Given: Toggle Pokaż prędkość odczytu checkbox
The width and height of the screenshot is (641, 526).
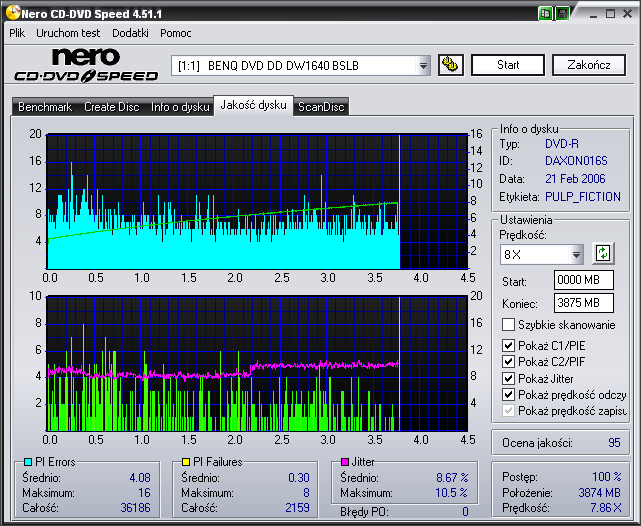Looking at the screenshot, I should [x=508, y=395].
